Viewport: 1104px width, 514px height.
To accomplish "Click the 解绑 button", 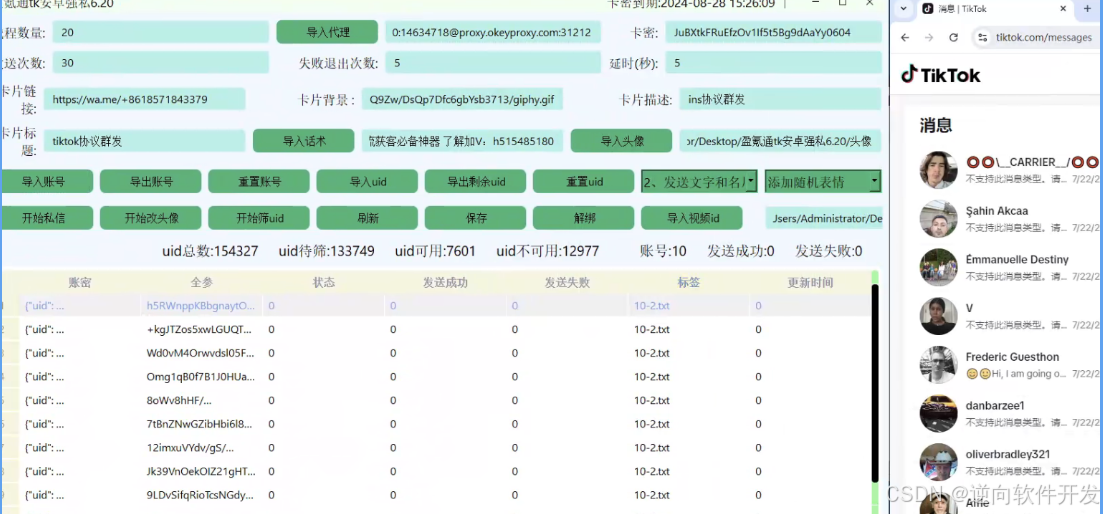I will (x=584, y=218).
